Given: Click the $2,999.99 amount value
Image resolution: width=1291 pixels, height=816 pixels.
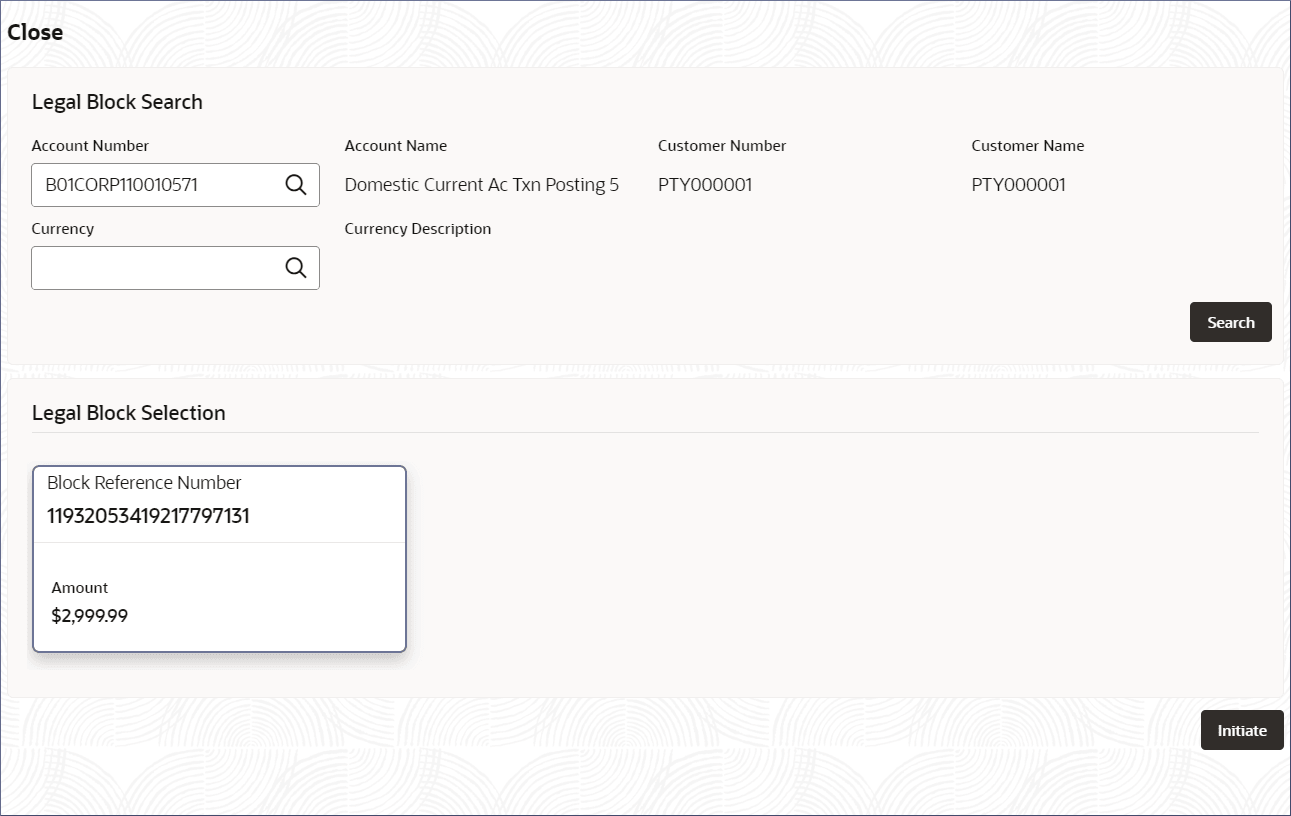Looking at the screenshot, I should click(x=90, y=615).
